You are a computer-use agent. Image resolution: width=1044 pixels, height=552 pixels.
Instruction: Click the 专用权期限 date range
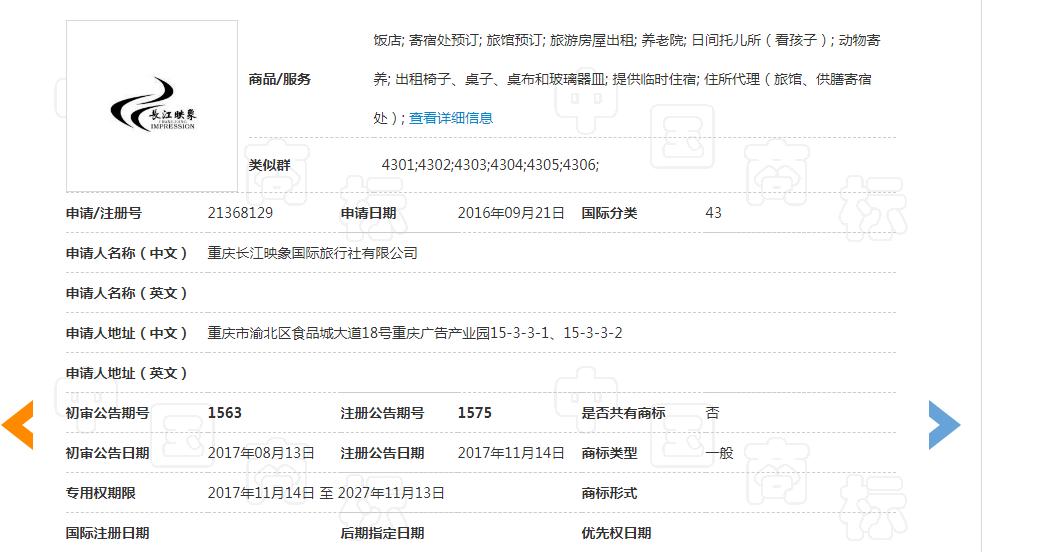326,493
